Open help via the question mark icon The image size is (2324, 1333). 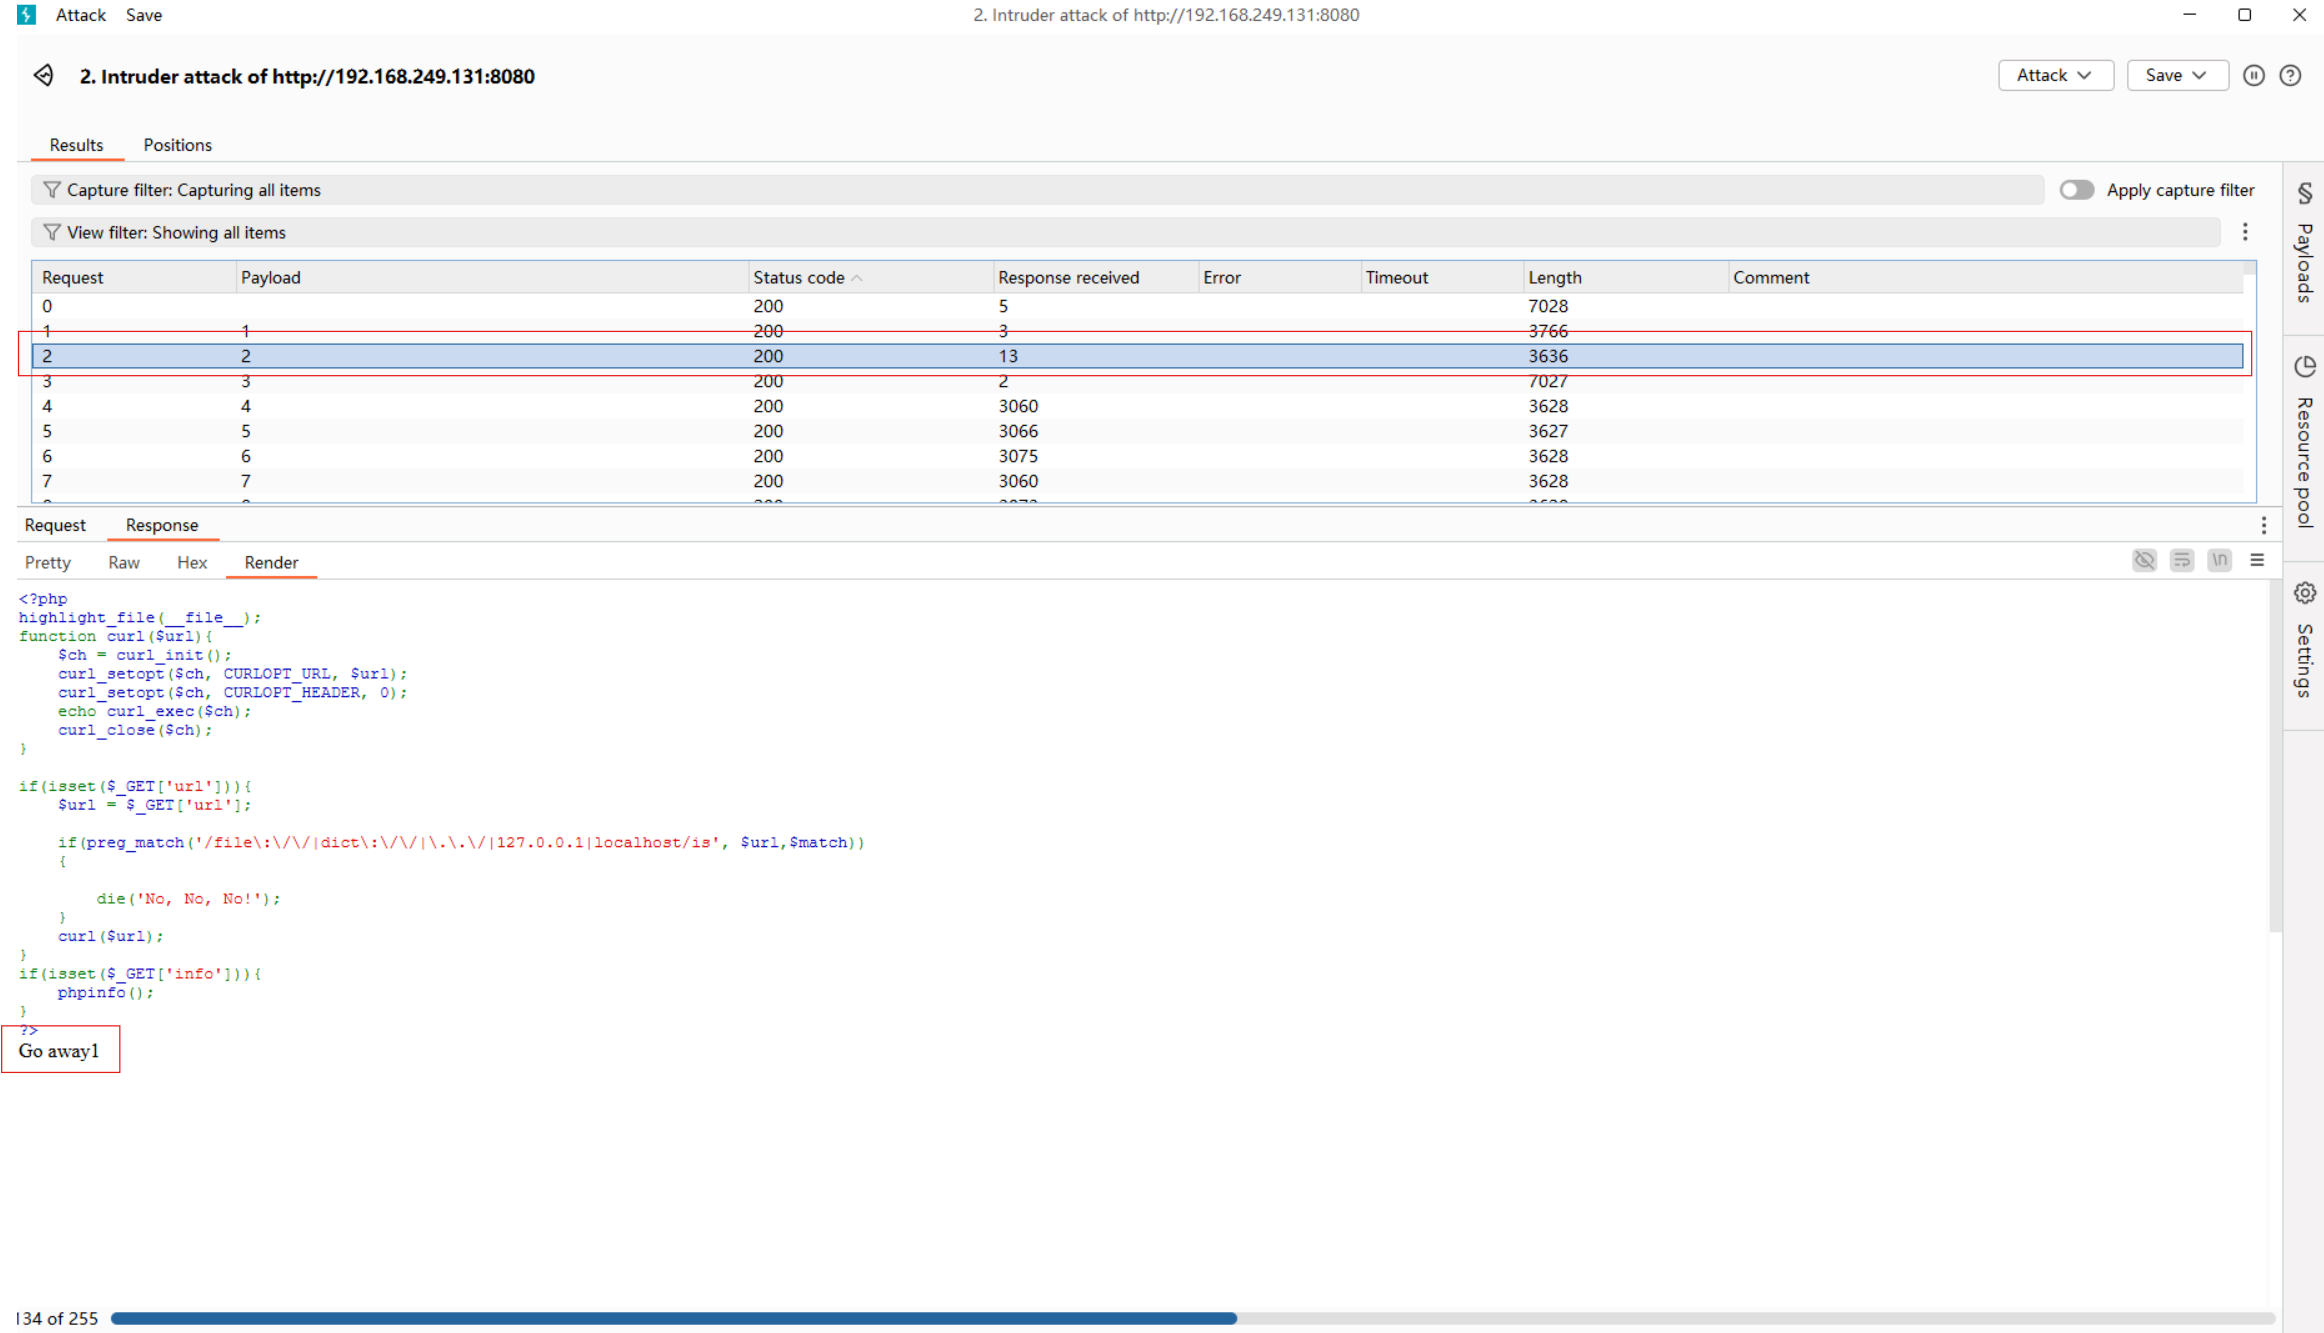point(2290,76)
